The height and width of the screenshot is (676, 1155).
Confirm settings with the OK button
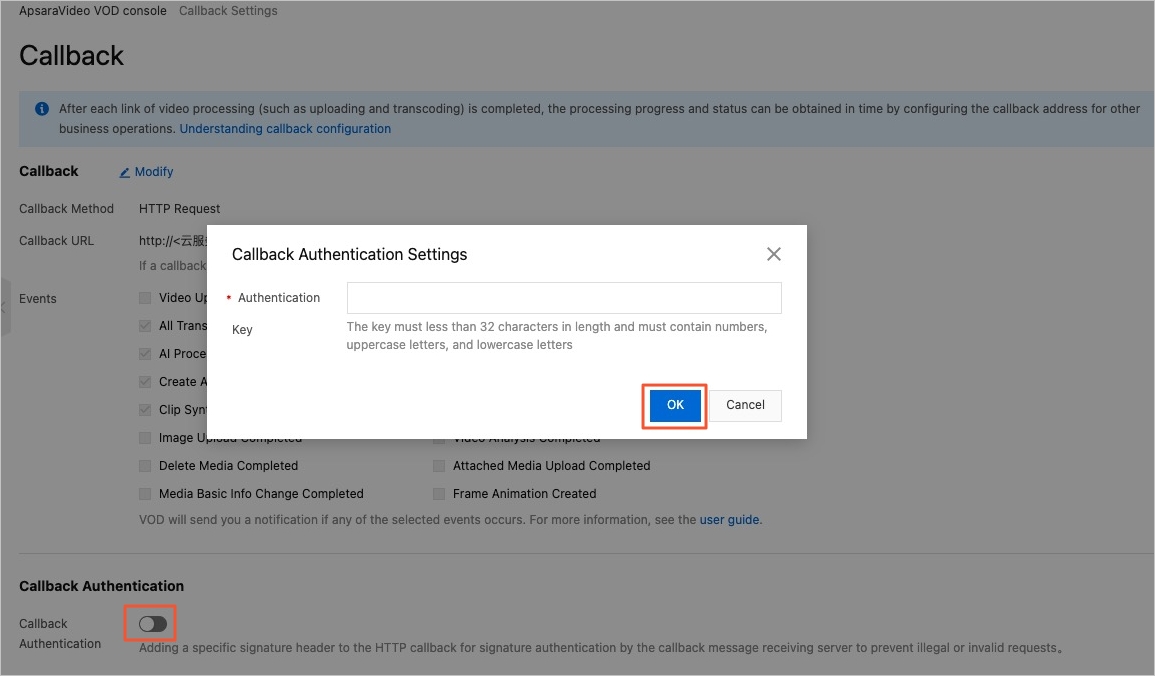click(x=673, y=405)
